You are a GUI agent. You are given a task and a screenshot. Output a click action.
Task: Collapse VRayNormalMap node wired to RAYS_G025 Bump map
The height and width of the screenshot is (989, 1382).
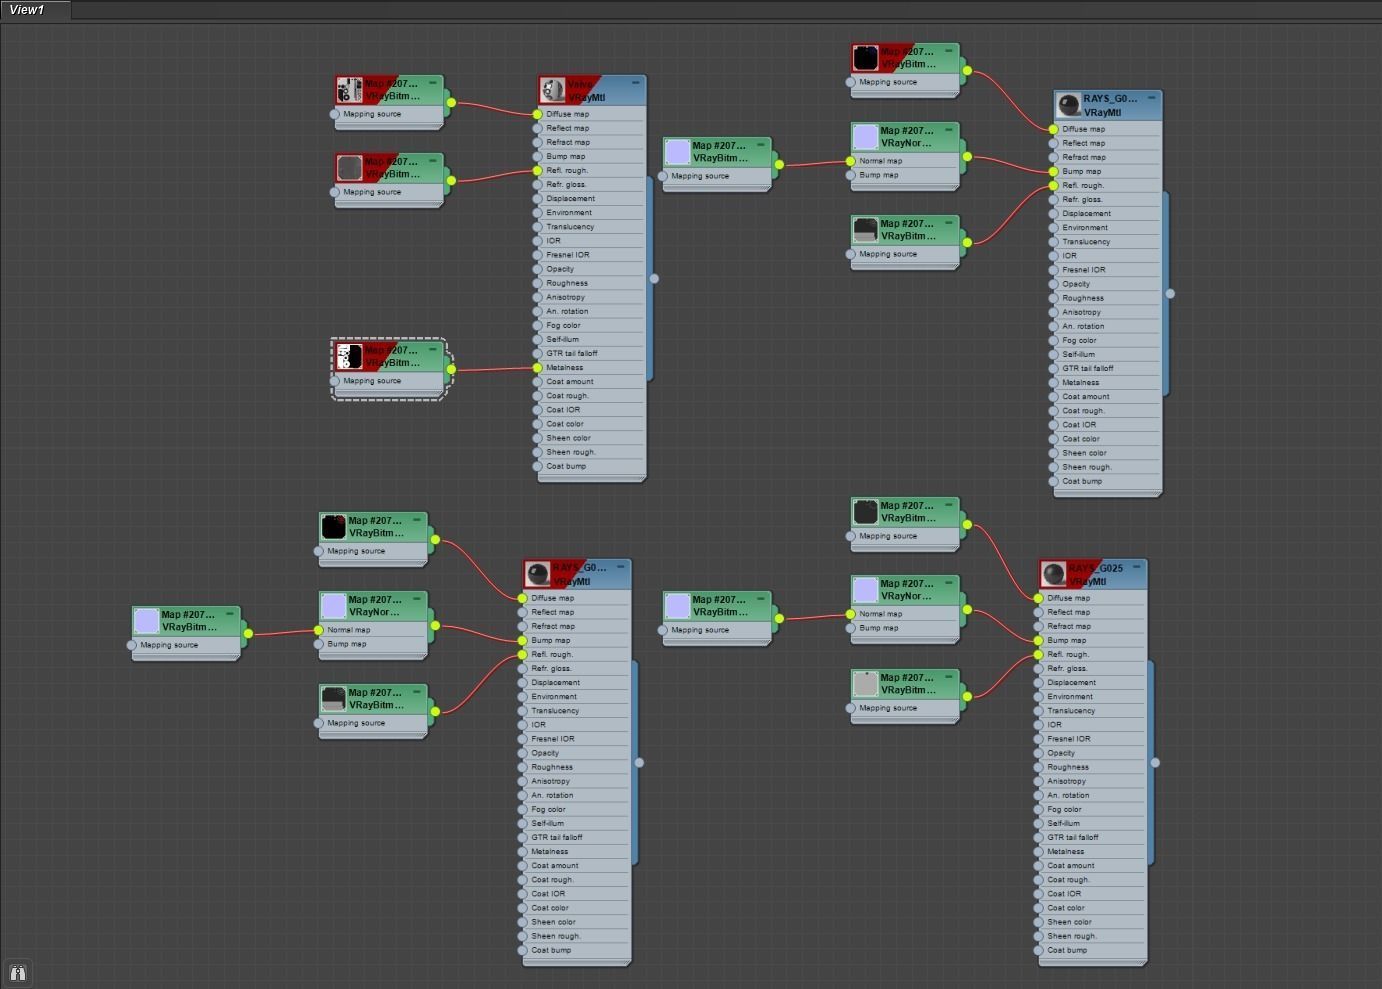949,583
